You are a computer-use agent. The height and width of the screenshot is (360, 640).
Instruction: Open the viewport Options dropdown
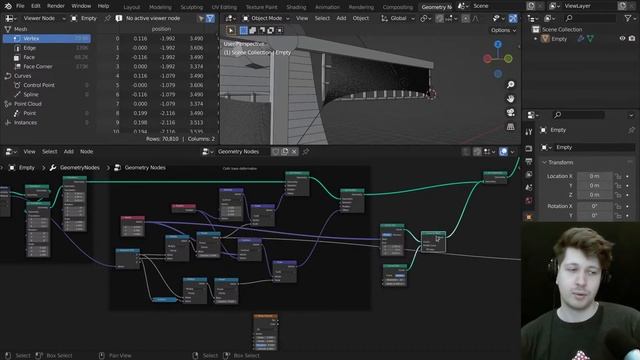[503, 30]
